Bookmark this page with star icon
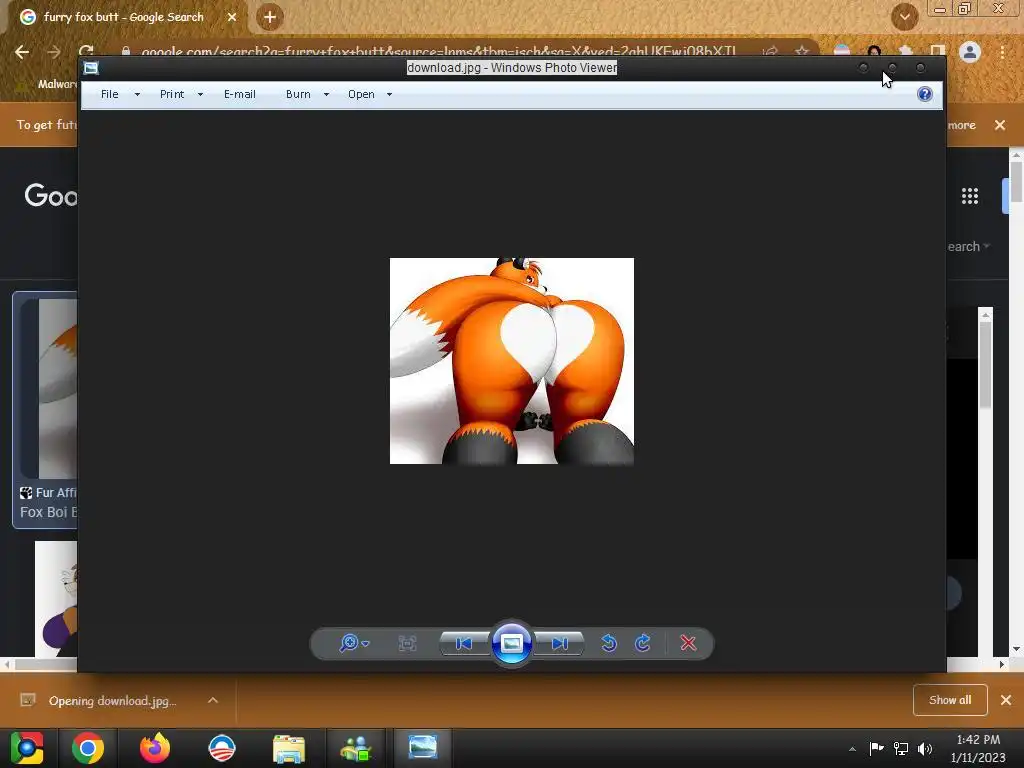This screenshot has height=768, width=1024. pos(802,51)
